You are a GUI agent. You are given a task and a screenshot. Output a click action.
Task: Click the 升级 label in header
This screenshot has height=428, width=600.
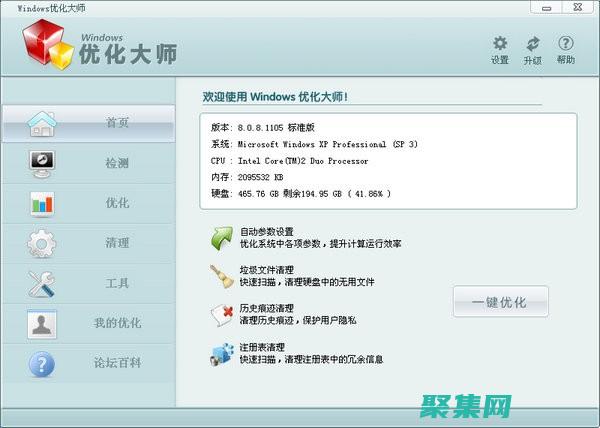pyautogui.click(x=533, y=60)
